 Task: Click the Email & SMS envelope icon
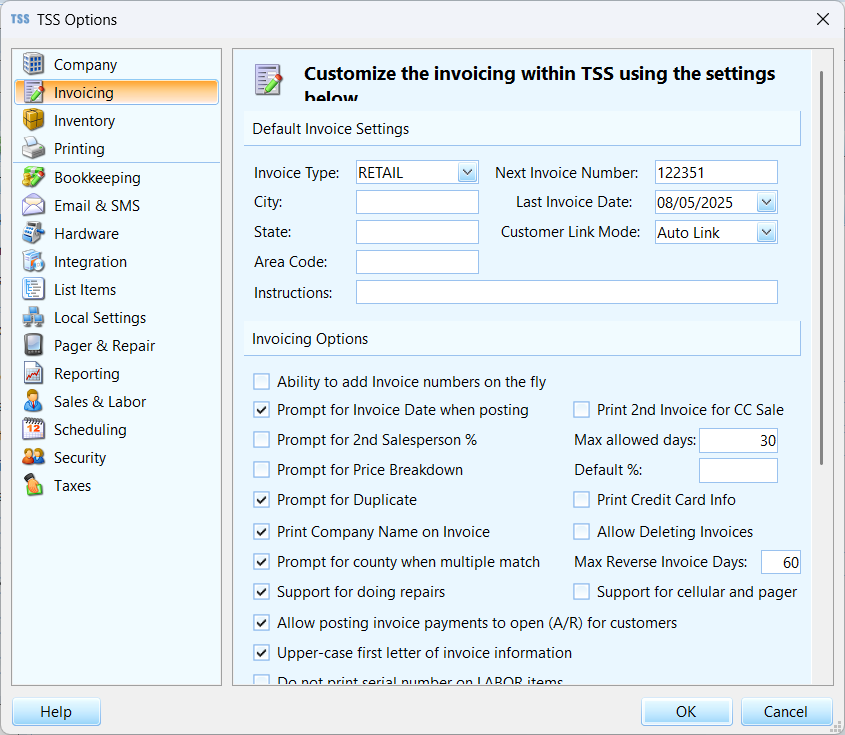point(33,205)
